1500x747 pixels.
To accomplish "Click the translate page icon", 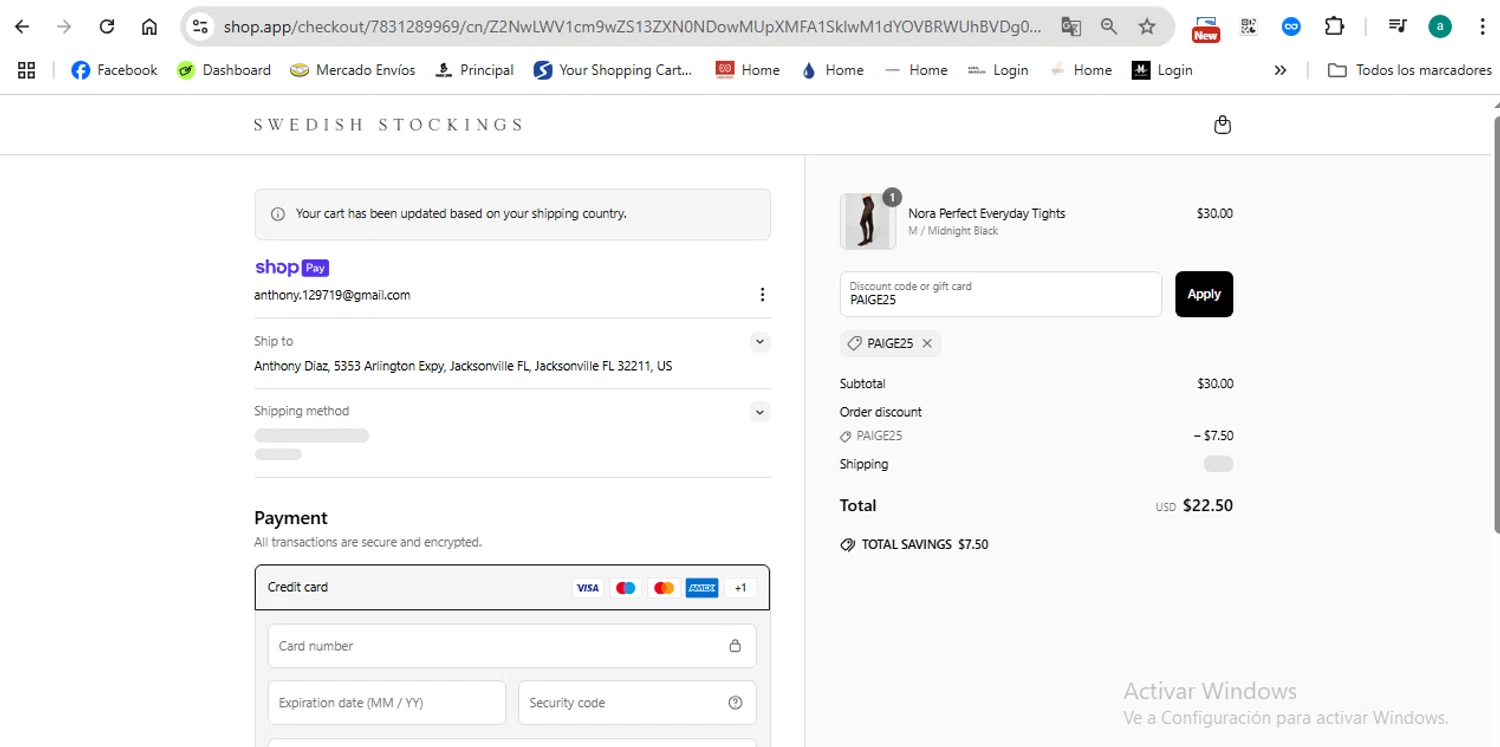I will coord(1071,27).
